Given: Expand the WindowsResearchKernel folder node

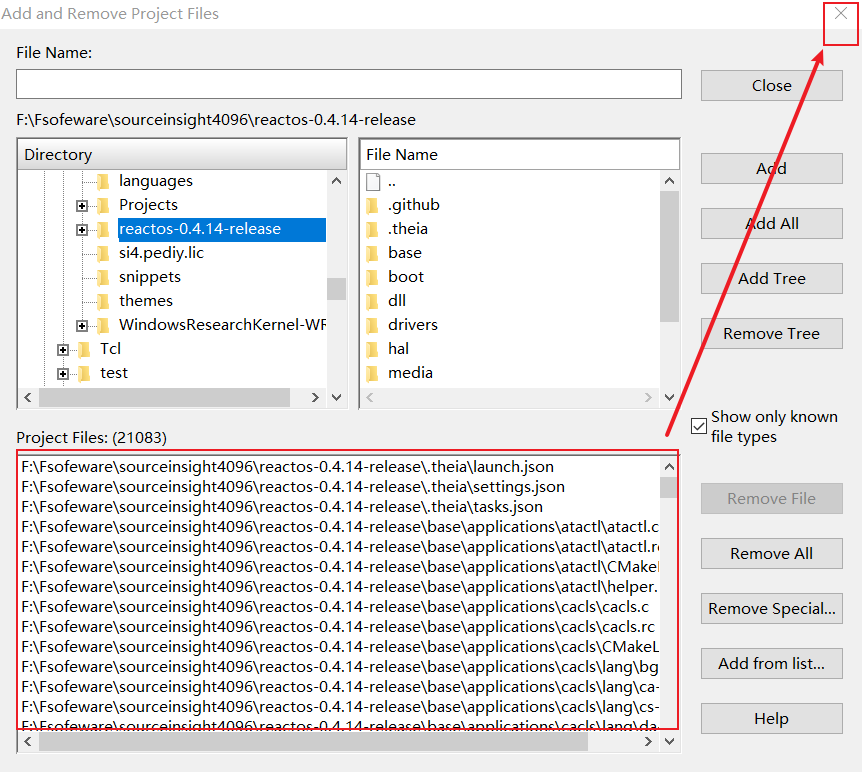Looking at the screenshot, I should (x=82, y=326).
